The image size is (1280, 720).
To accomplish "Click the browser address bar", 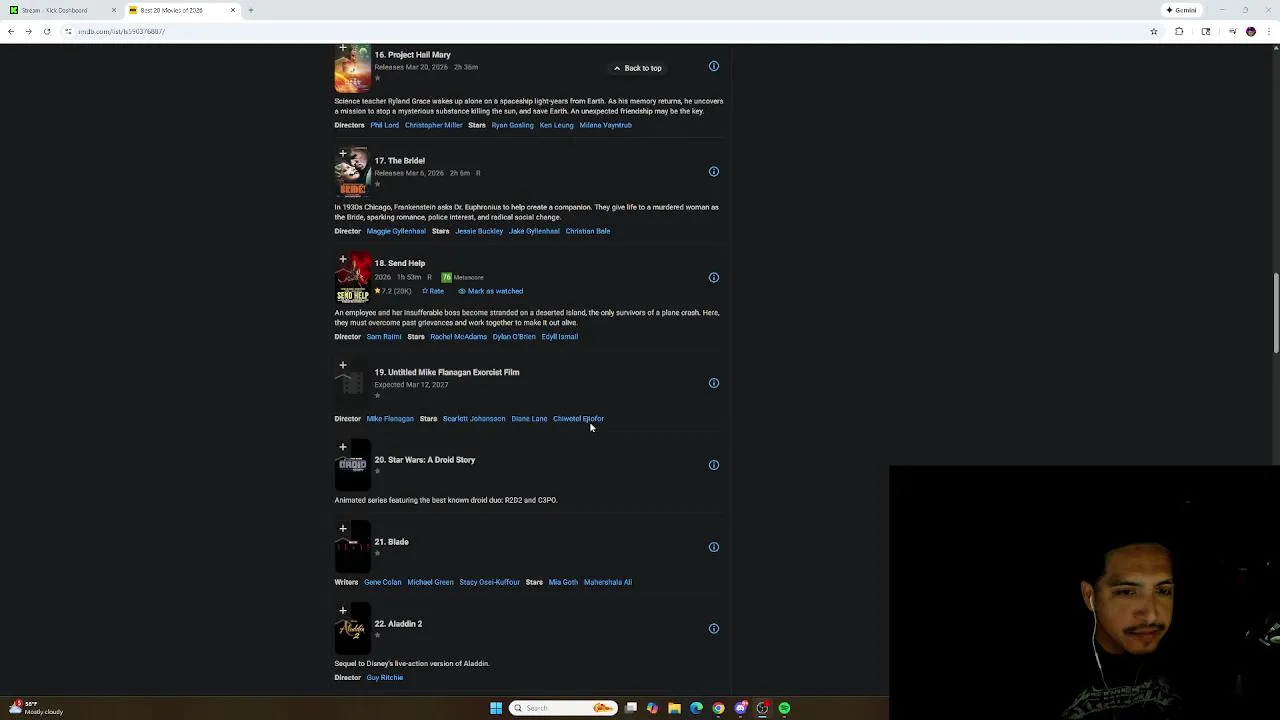I will tap(600, 31).
